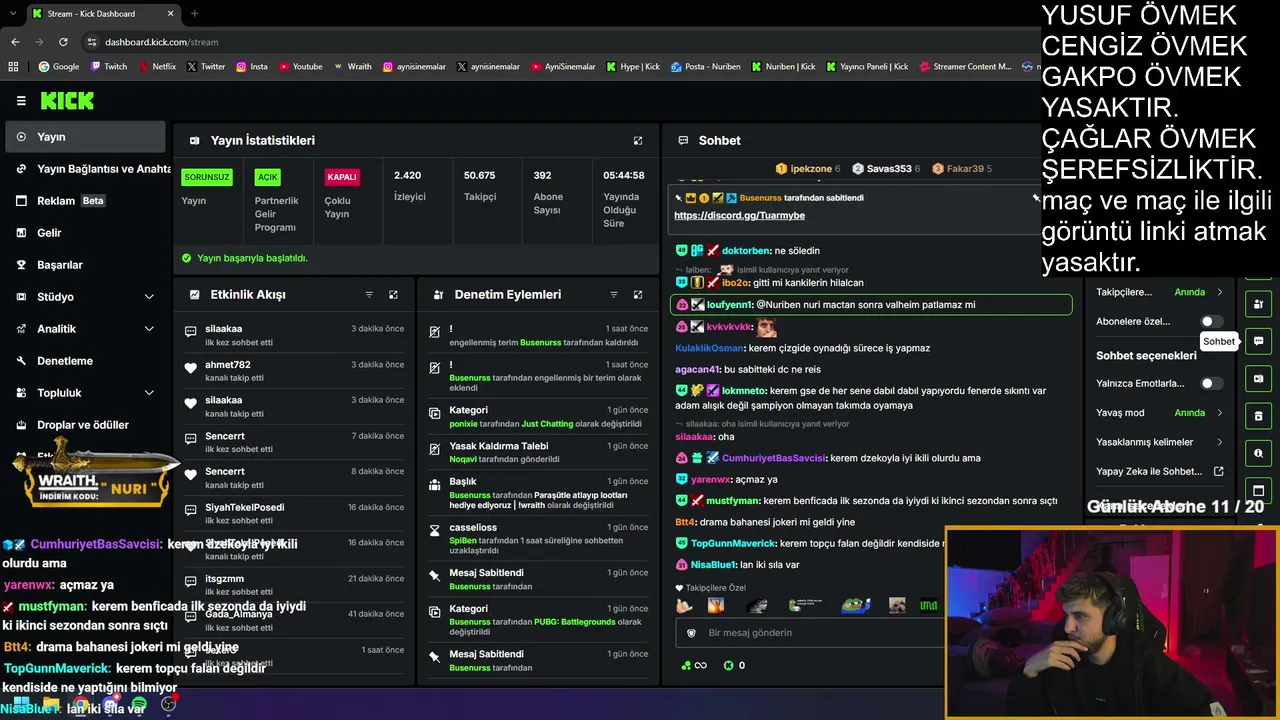Expand the Topluluk sidebar section

pyautogui.click(x=86, y=393)
